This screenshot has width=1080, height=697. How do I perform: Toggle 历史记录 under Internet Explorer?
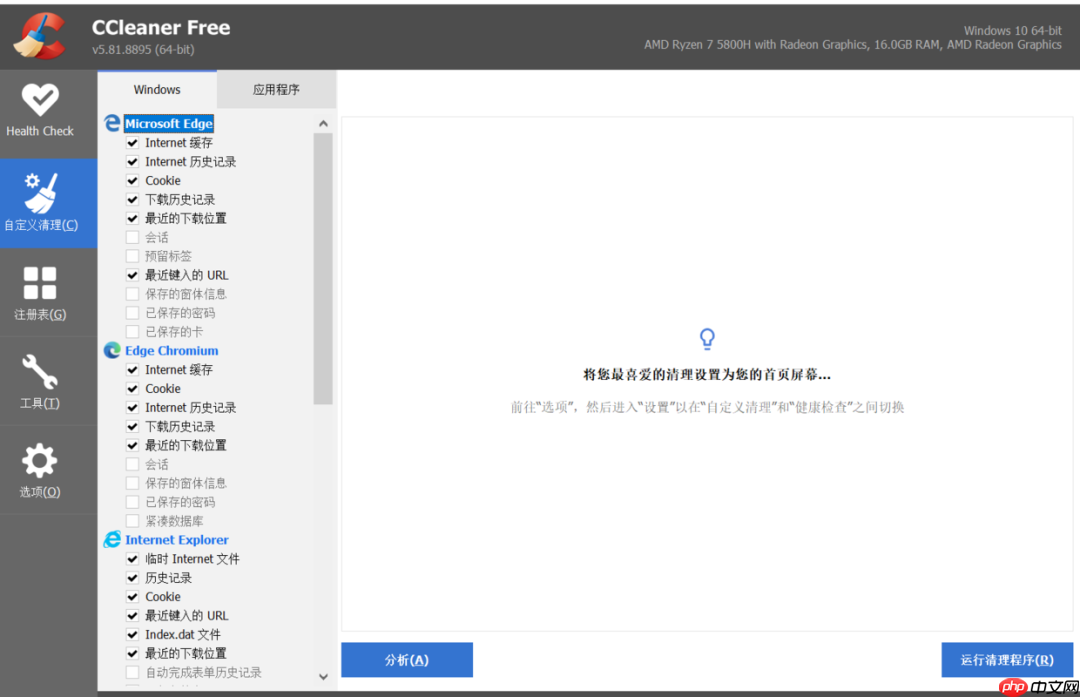132,577
